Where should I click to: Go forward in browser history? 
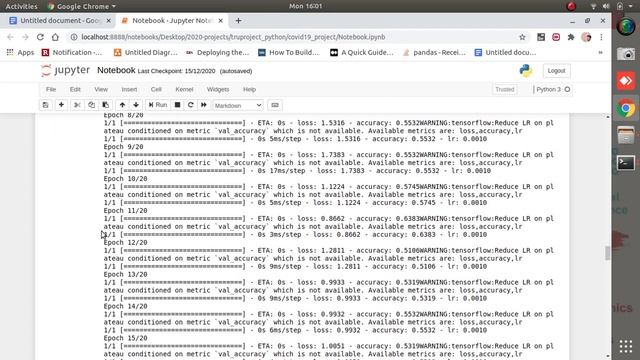click(x=25, y=37)
